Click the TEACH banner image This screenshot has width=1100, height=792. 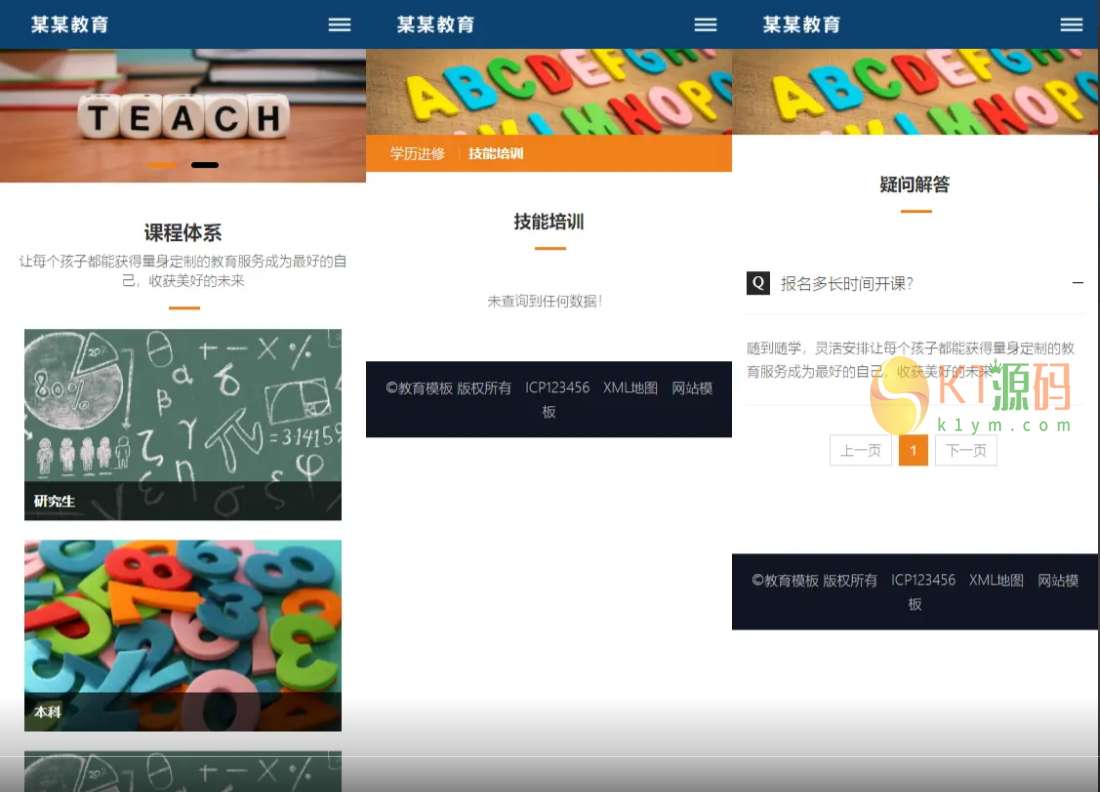point(182,116)
